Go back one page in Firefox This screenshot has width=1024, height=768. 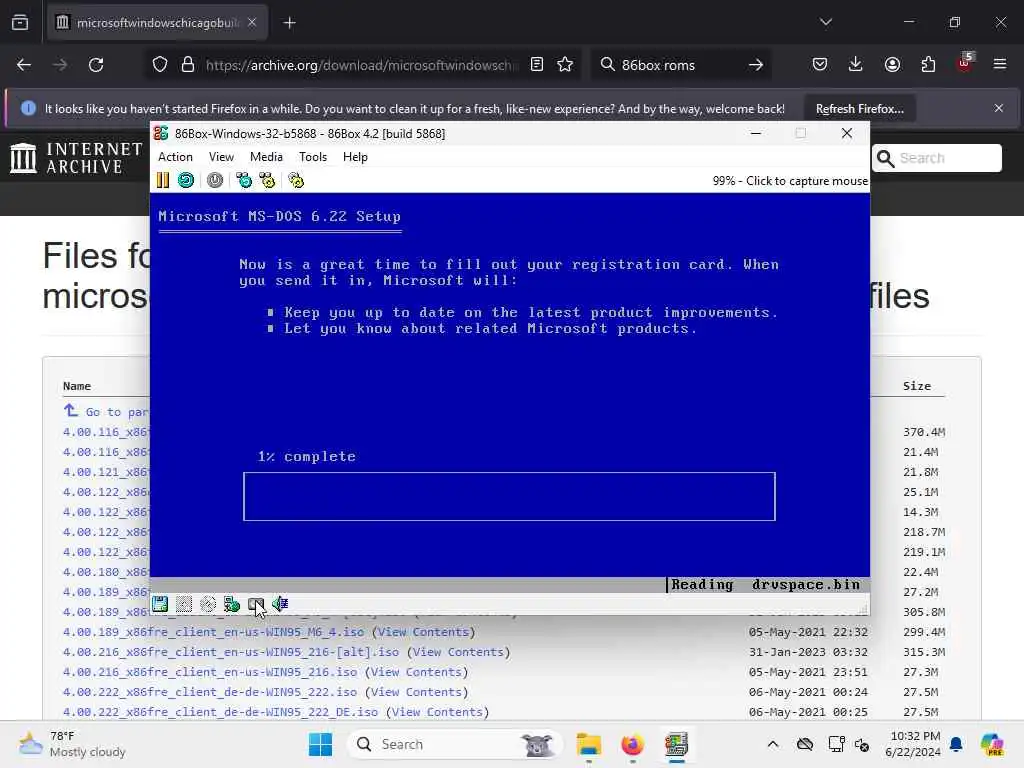pos(24,65)
